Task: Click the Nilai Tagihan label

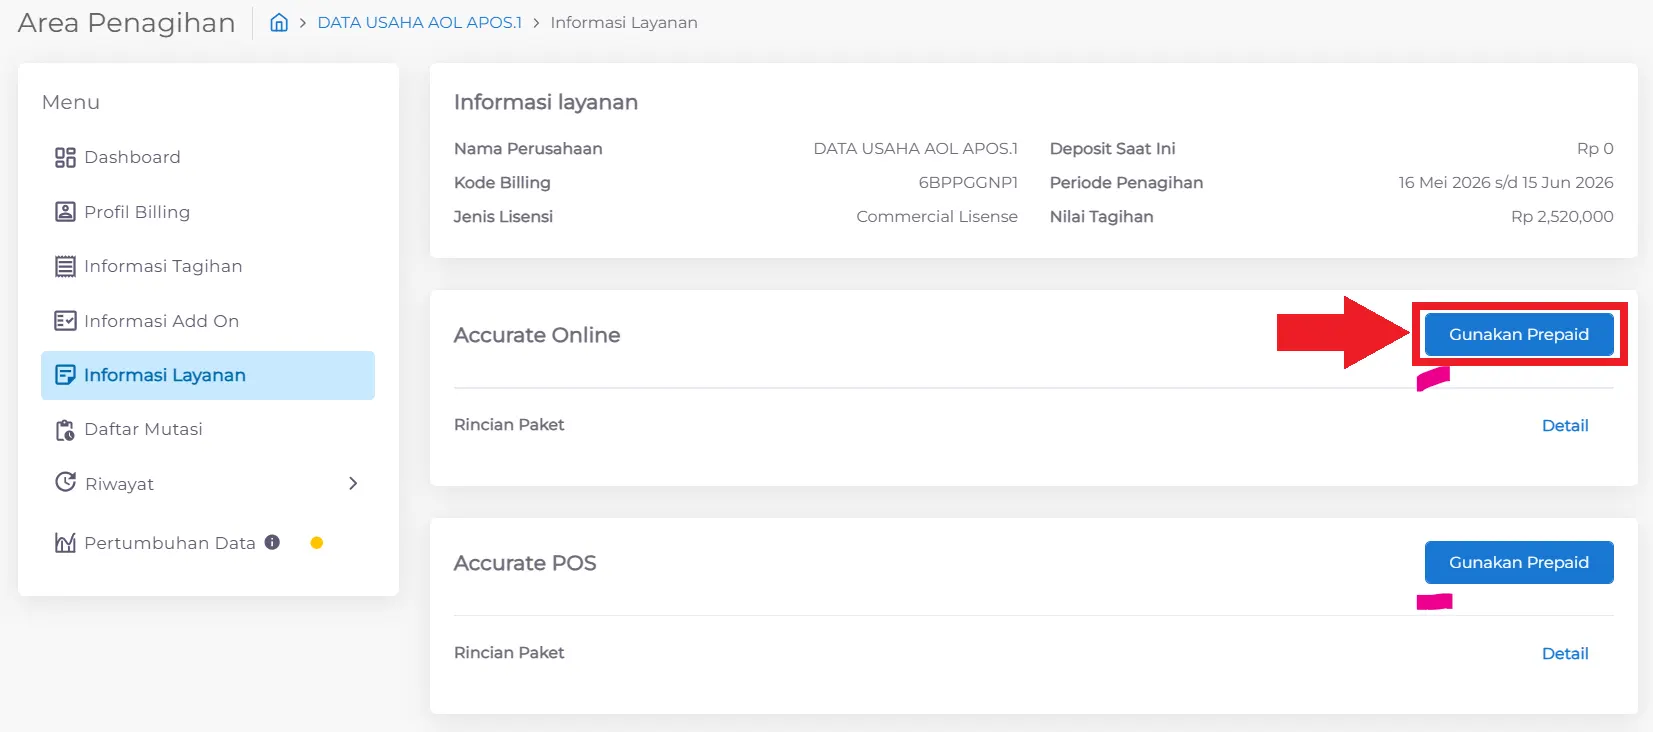Action: coord(1102,216)
